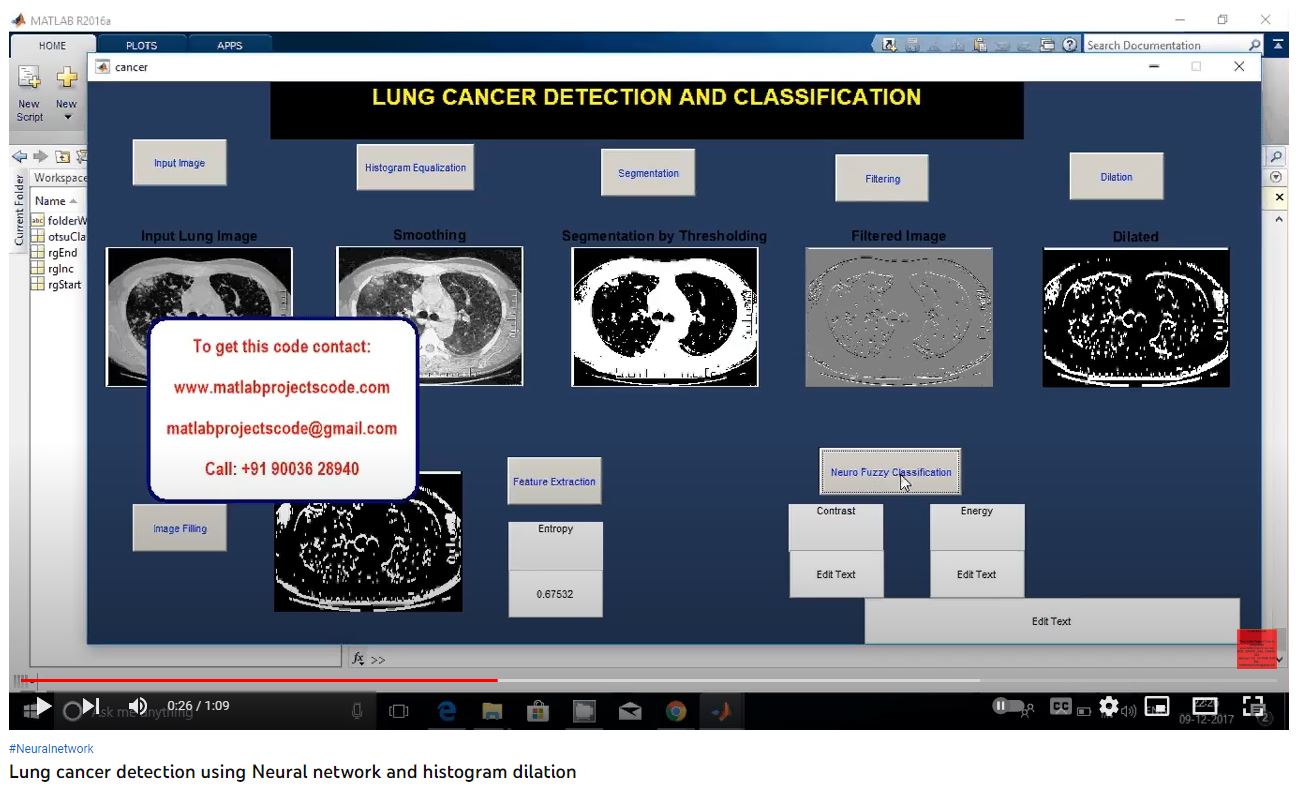Image resolution: width=1300 pixels, height=788 pixels.
Task: Mute the video volume speaker
Action: (x=138, y=706)
